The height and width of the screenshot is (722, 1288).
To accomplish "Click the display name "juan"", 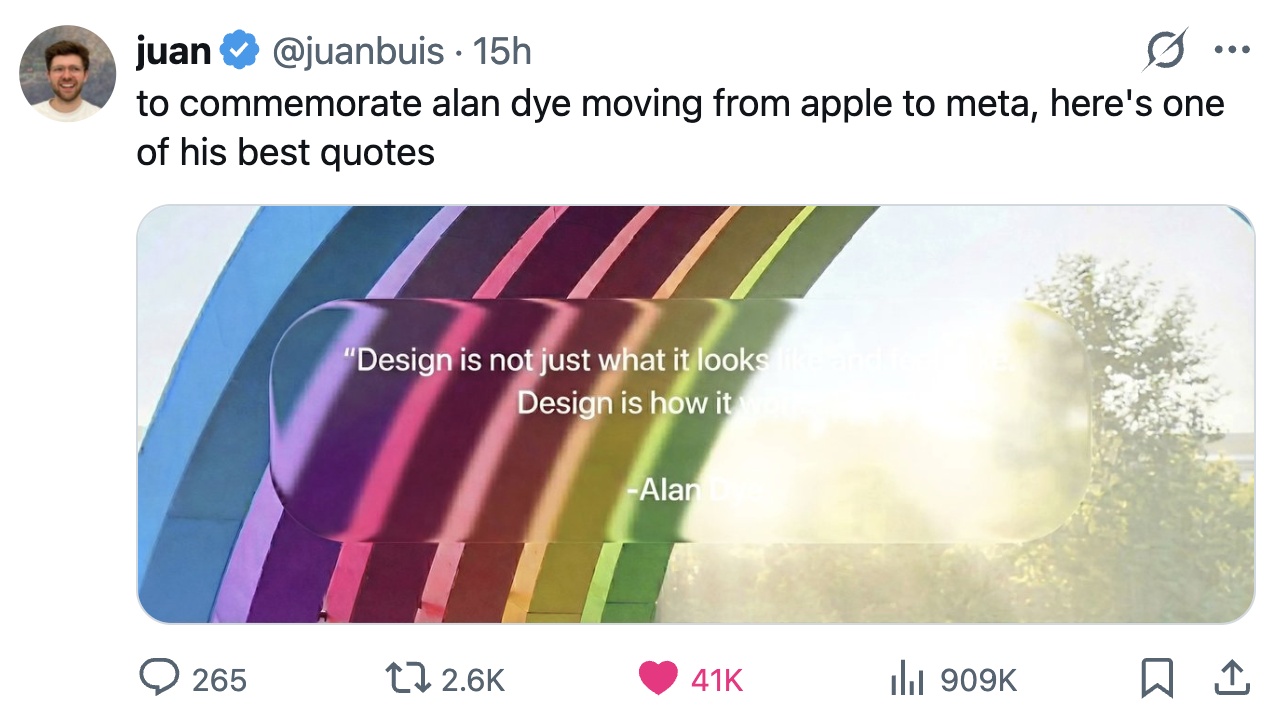I will (x=173, y=51).
